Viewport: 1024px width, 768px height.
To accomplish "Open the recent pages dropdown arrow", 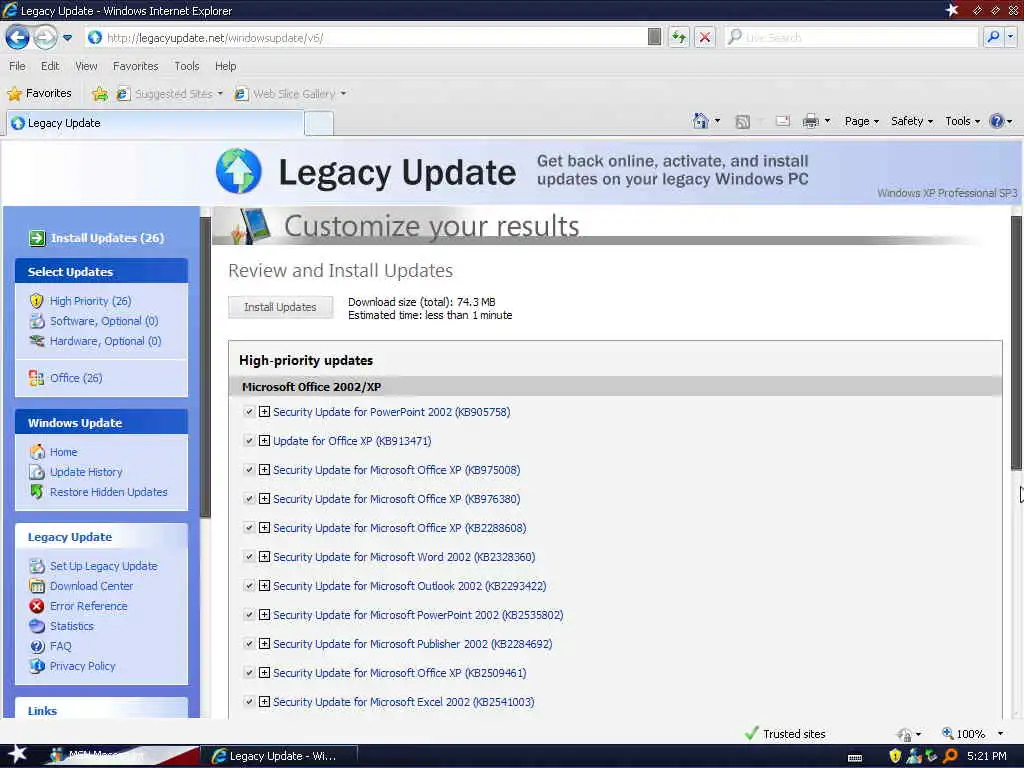I will coord(67,38).
